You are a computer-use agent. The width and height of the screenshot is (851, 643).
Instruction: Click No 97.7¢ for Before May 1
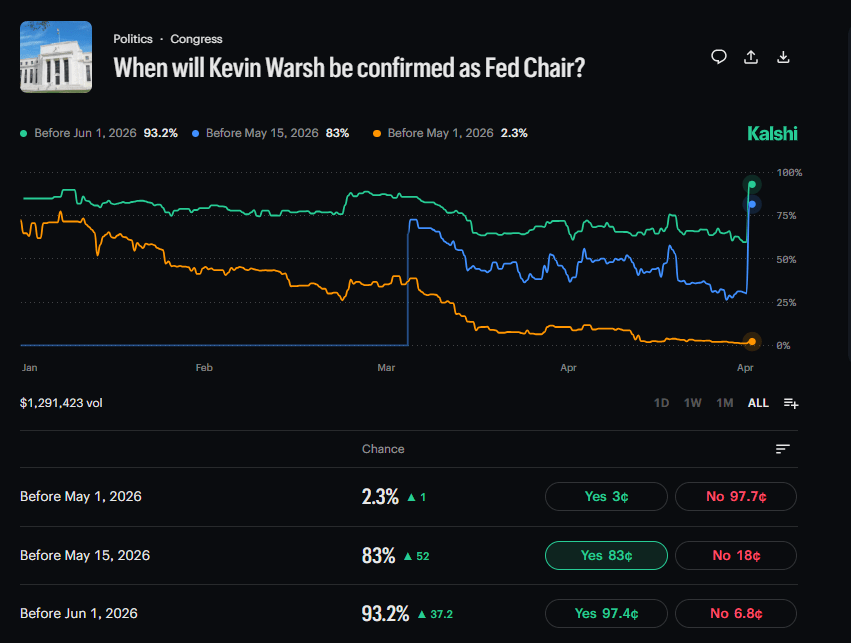735,496
